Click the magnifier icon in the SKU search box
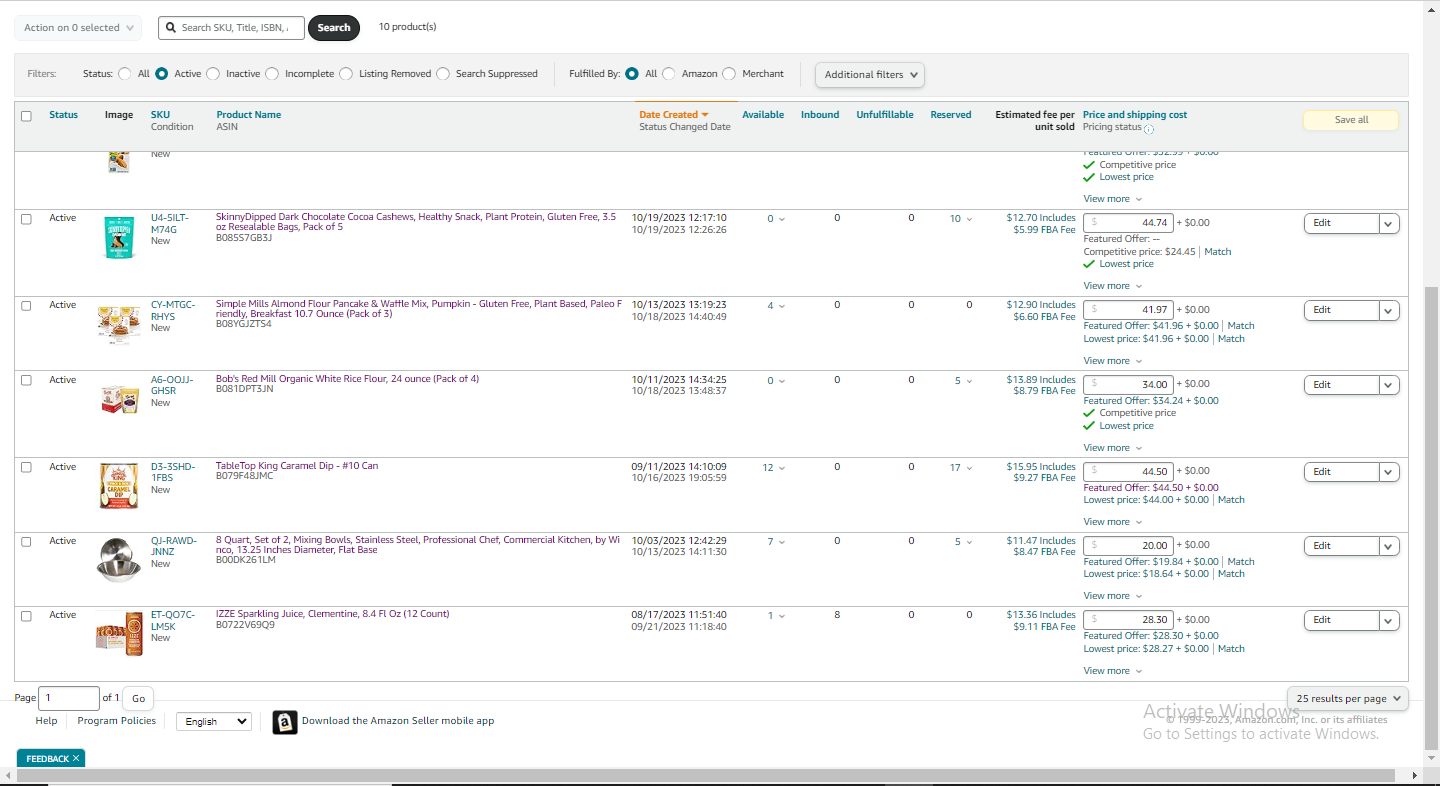 click(171, 28)
